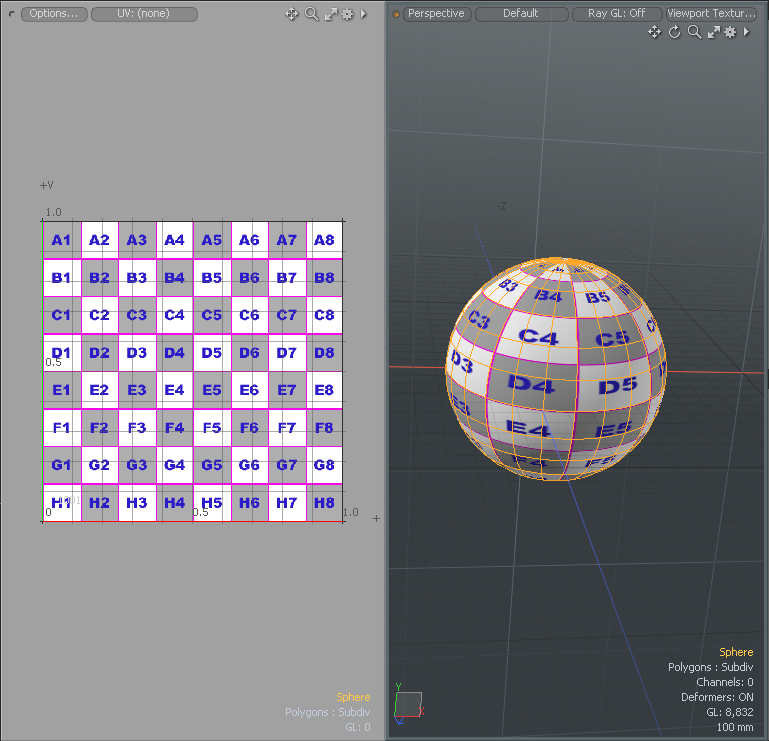Viewport: 769px width, 741px height.
Task: Open 3D viewport settings gear
Action: [x=730, y=32]
